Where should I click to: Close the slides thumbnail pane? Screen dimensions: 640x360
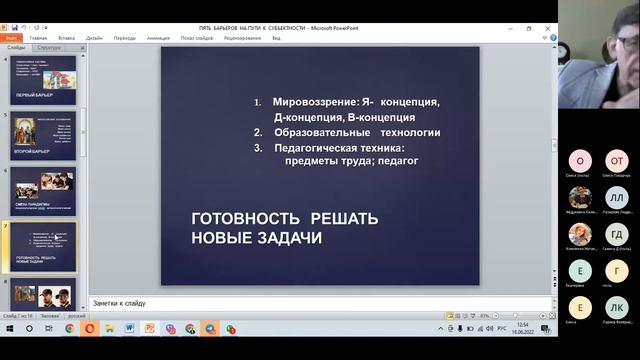(x=82, y=48)
